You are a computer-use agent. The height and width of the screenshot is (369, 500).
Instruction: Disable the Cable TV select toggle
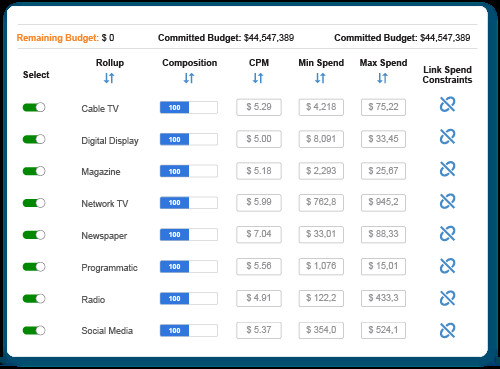[x=34, y=107]
